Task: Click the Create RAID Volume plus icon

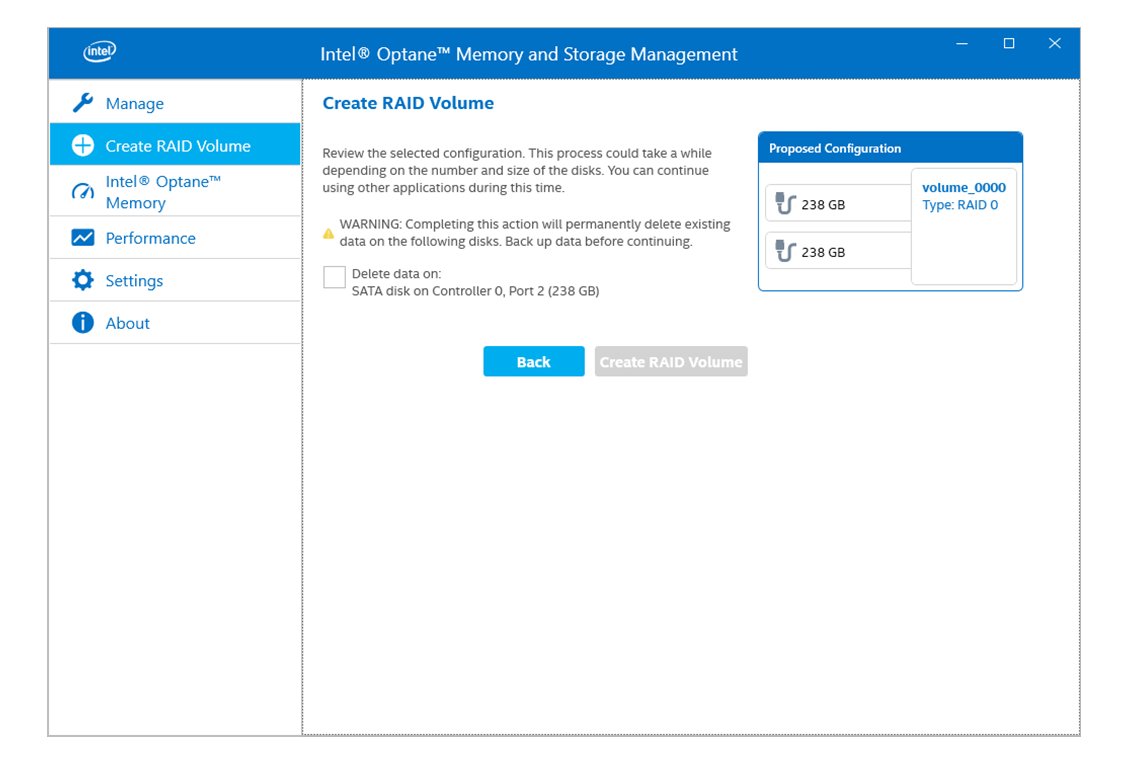Action: [83, 146]
